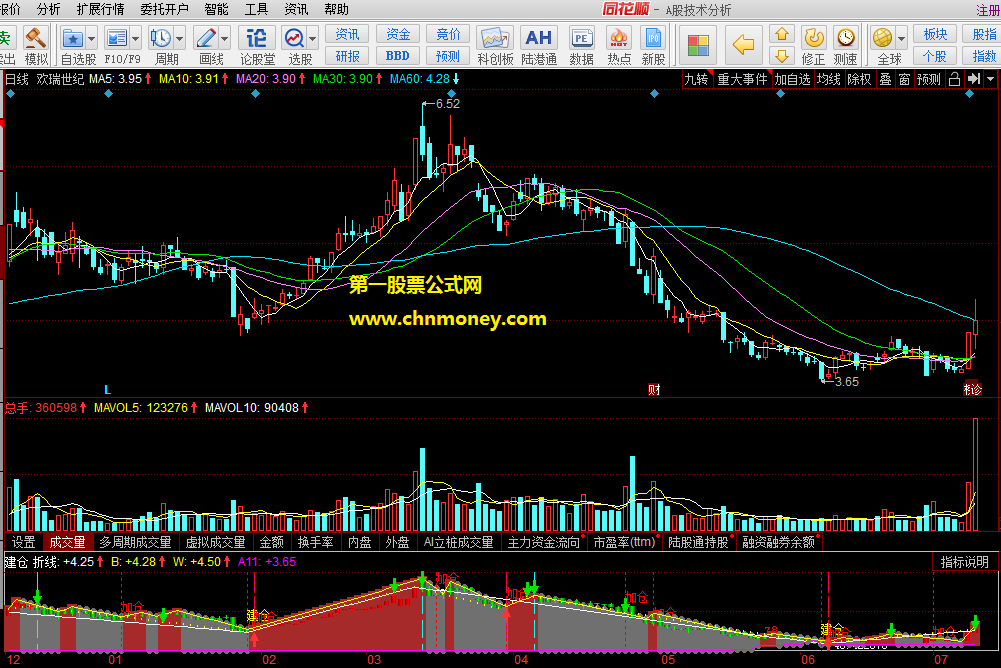Toggle 除权 ex-rights adjustment

(x=859, y=79)
